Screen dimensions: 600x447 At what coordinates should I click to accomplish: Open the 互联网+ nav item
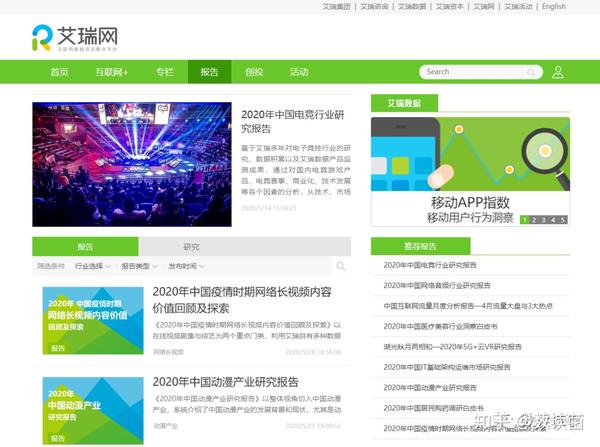click(x=112, y=72)
